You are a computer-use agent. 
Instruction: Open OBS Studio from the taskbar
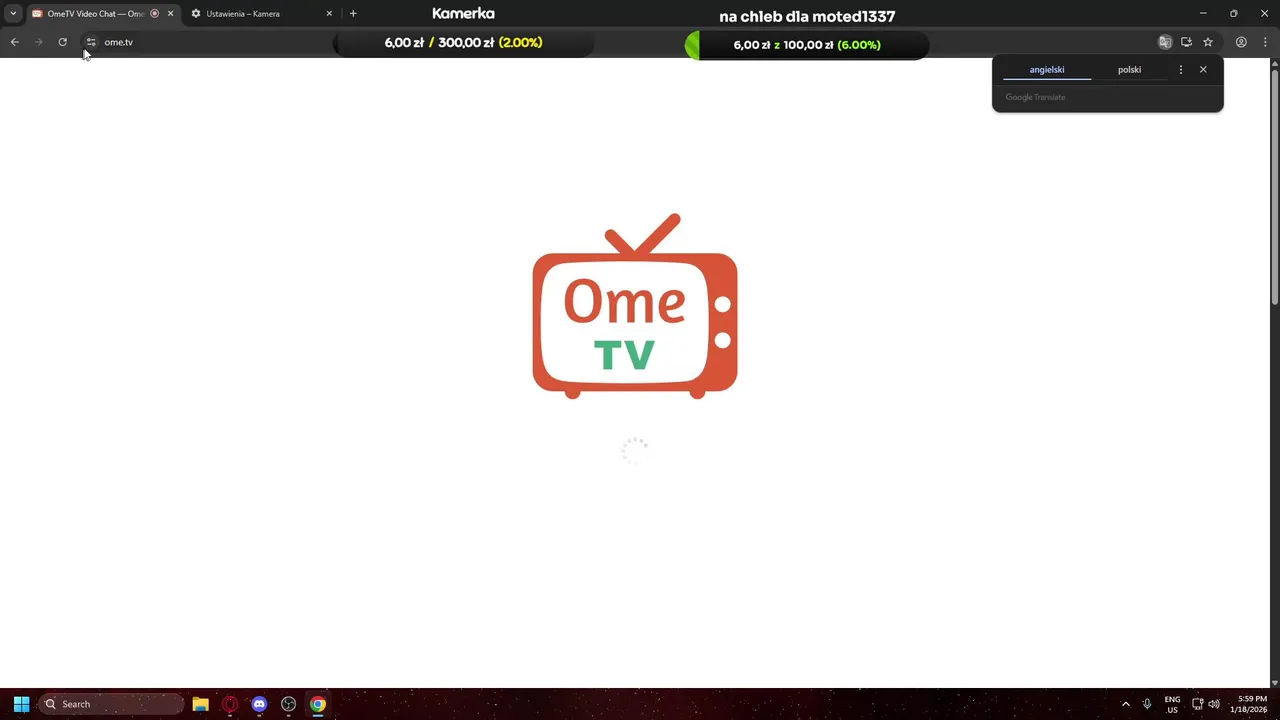click(x=288, y=704)
